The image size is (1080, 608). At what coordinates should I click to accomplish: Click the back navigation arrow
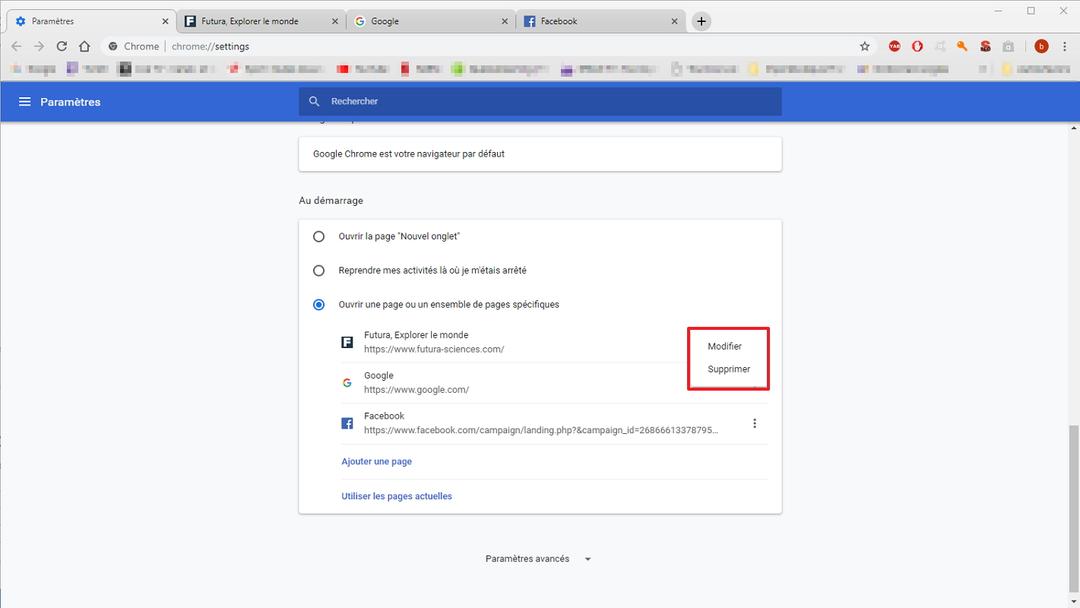point(16,46)
